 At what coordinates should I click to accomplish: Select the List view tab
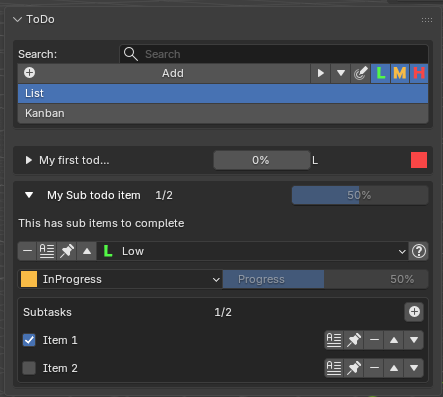pos(223,93)
